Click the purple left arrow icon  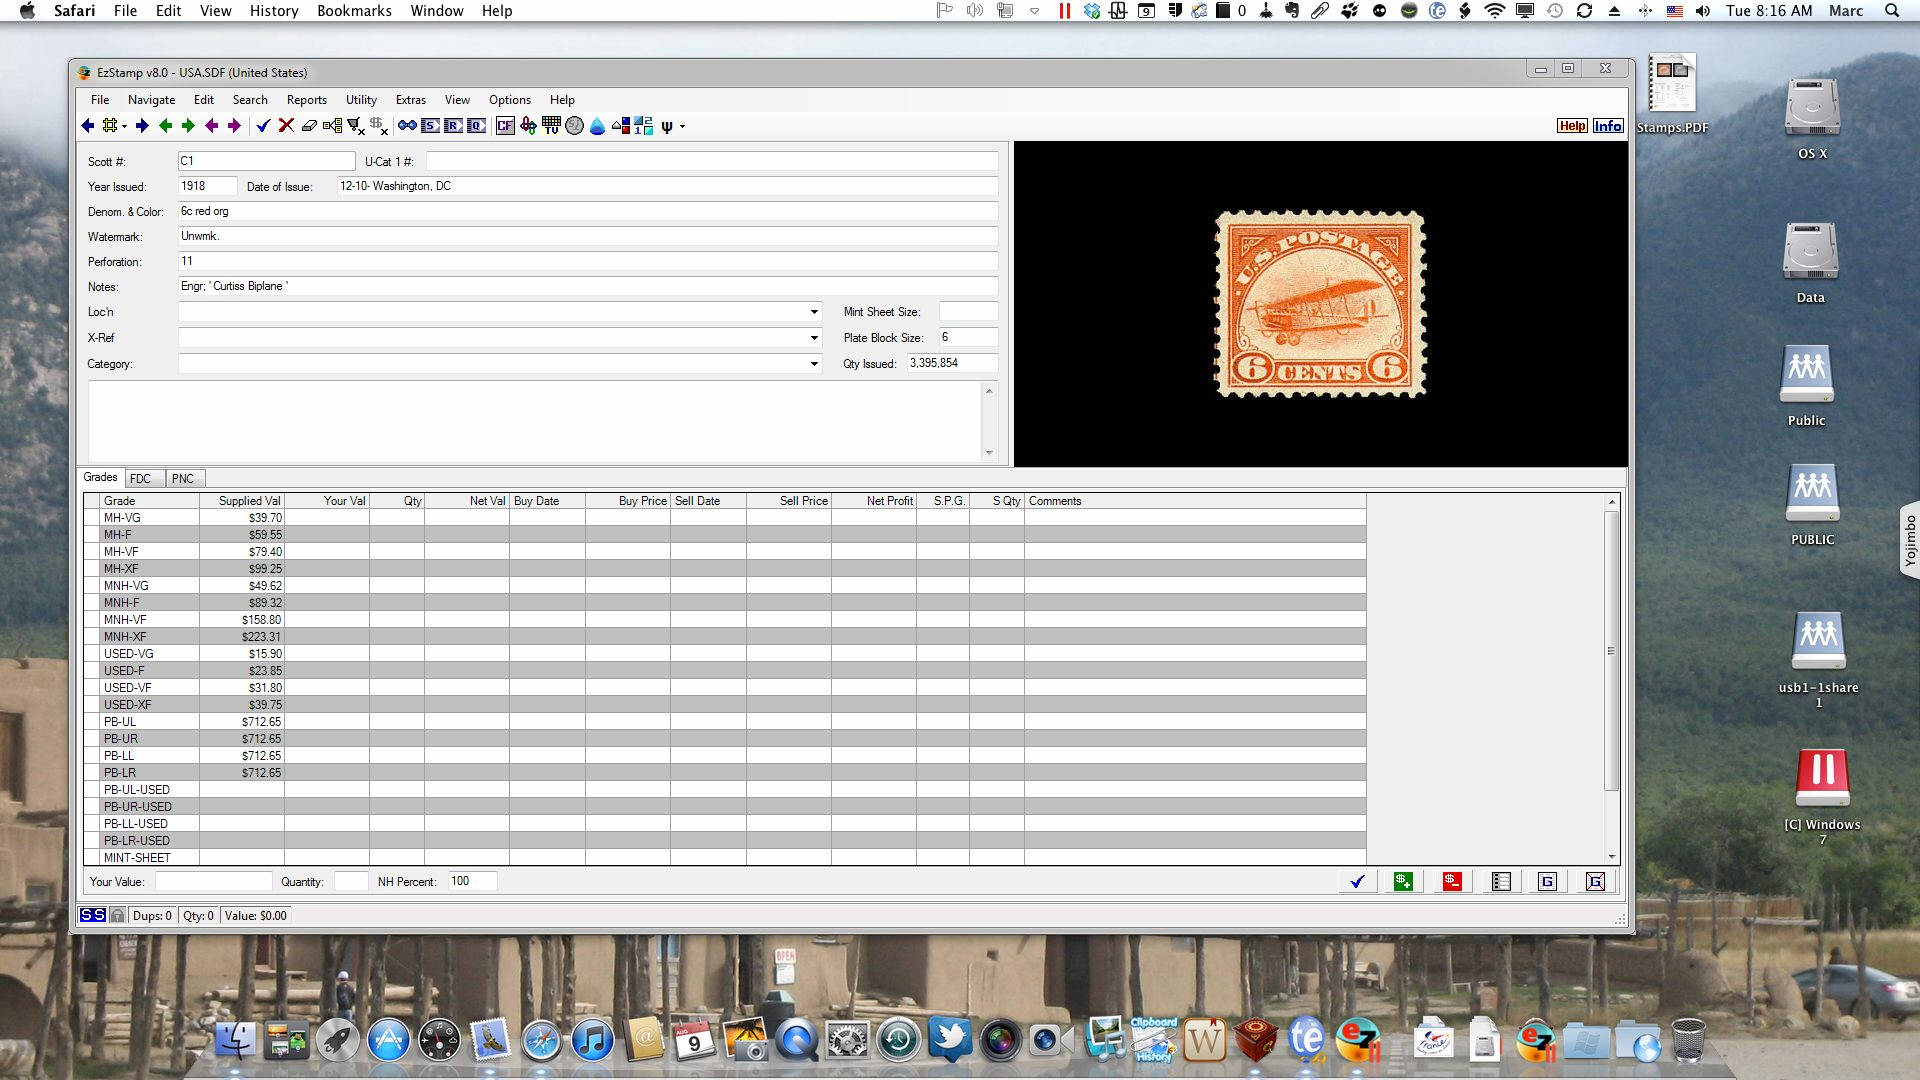(x=211, y=126)
